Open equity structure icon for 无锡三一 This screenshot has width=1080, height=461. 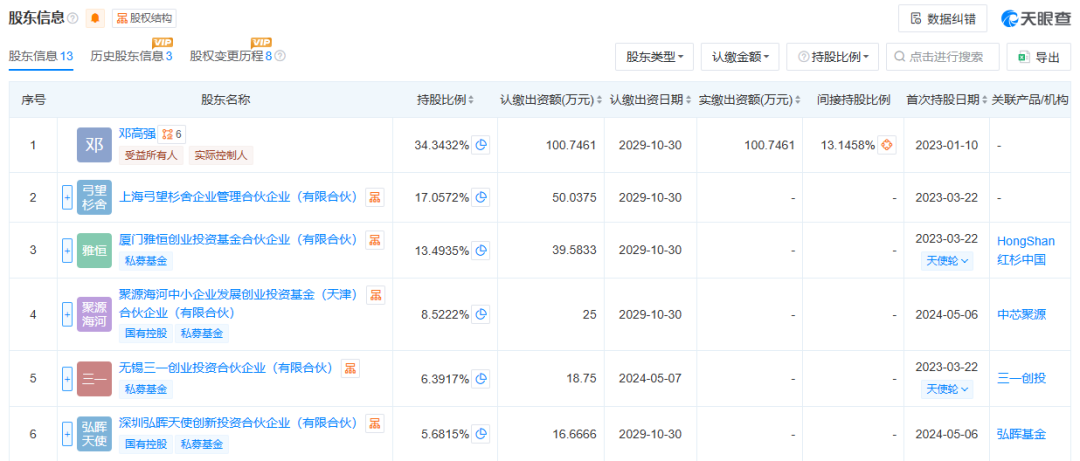click(350, 368)
